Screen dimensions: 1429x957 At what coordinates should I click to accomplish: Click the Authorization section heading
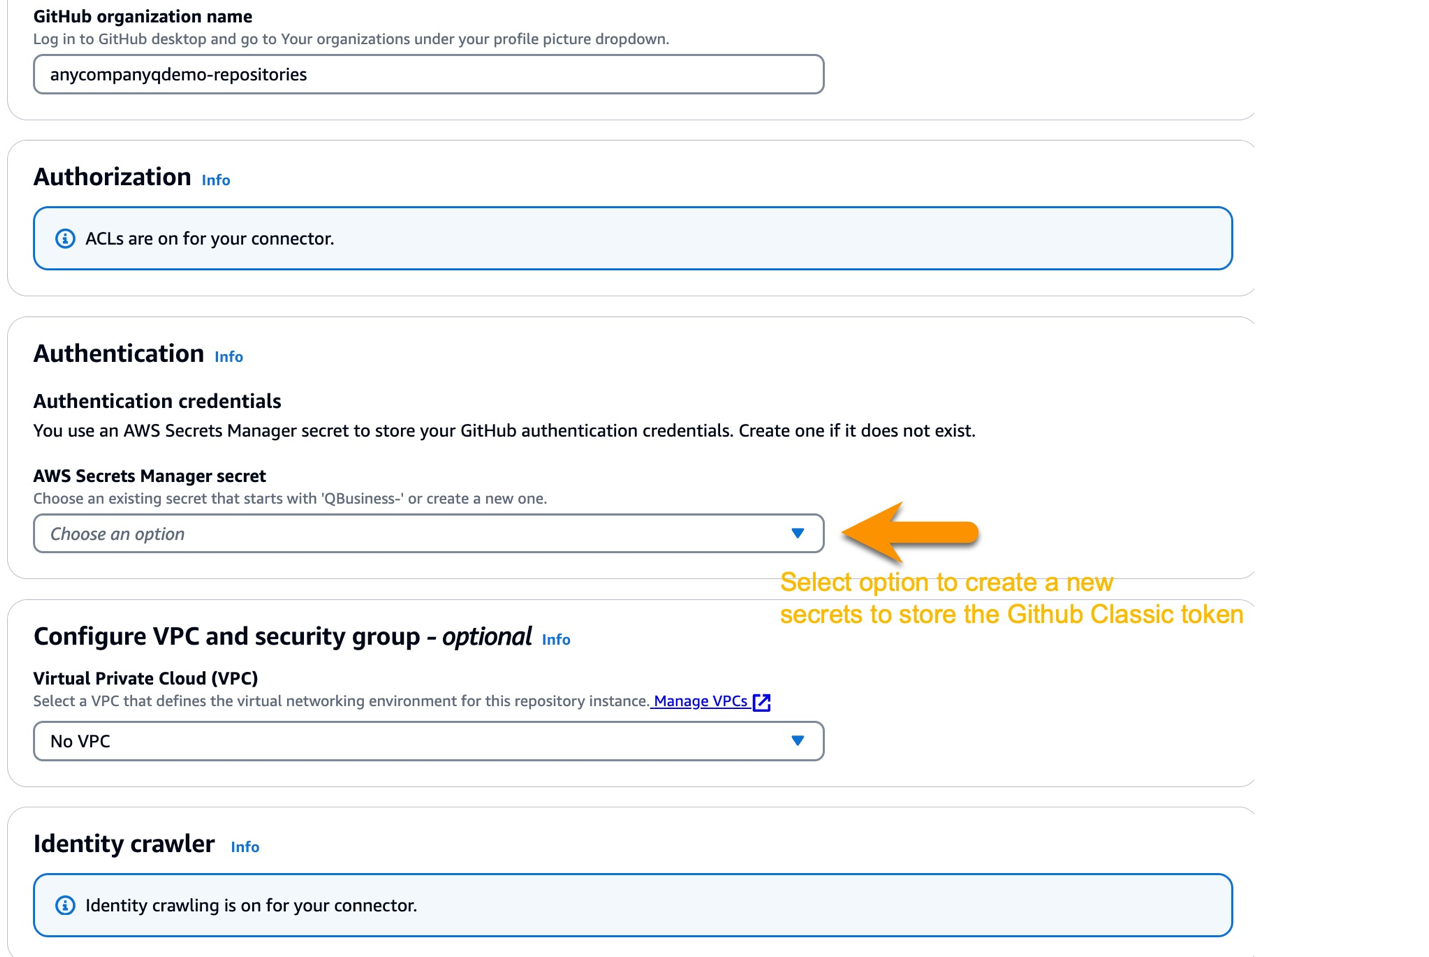pyautogui.click(x=111, y=177)
